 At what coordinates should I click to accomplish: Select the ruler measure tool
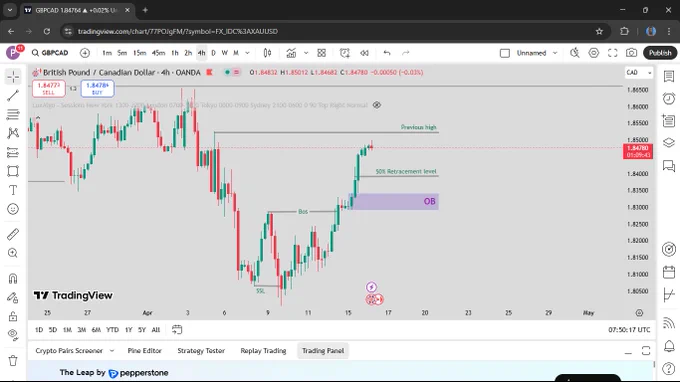[x=13, y=234]
